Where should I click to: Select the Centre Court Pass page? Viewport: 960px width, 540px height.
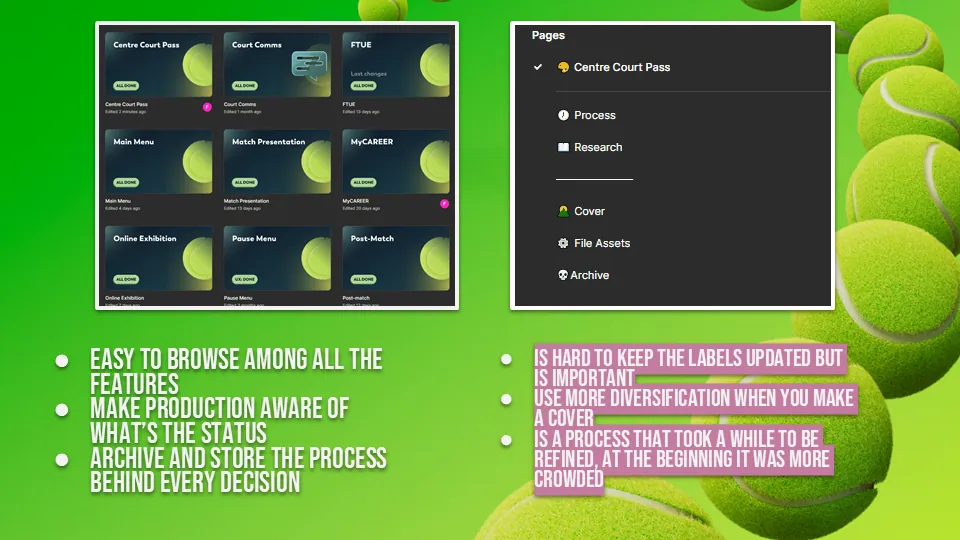click(x=622, y=67)
